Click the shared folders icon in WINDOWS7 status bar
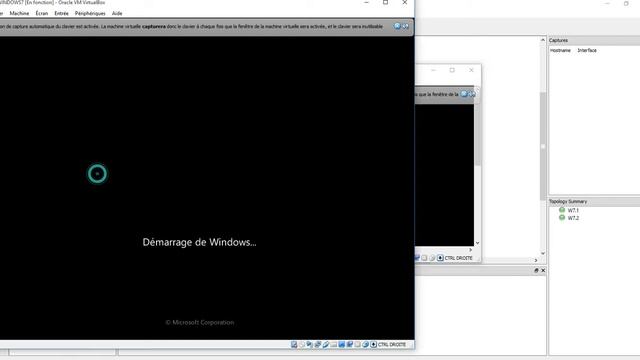Screen dimensions: 640x360 click(x=333, y=344)
